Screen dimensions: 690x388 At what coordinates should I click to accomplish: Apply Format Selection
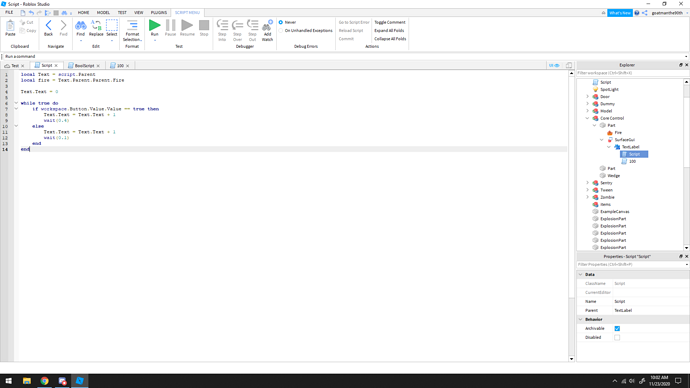coord(132,30)
